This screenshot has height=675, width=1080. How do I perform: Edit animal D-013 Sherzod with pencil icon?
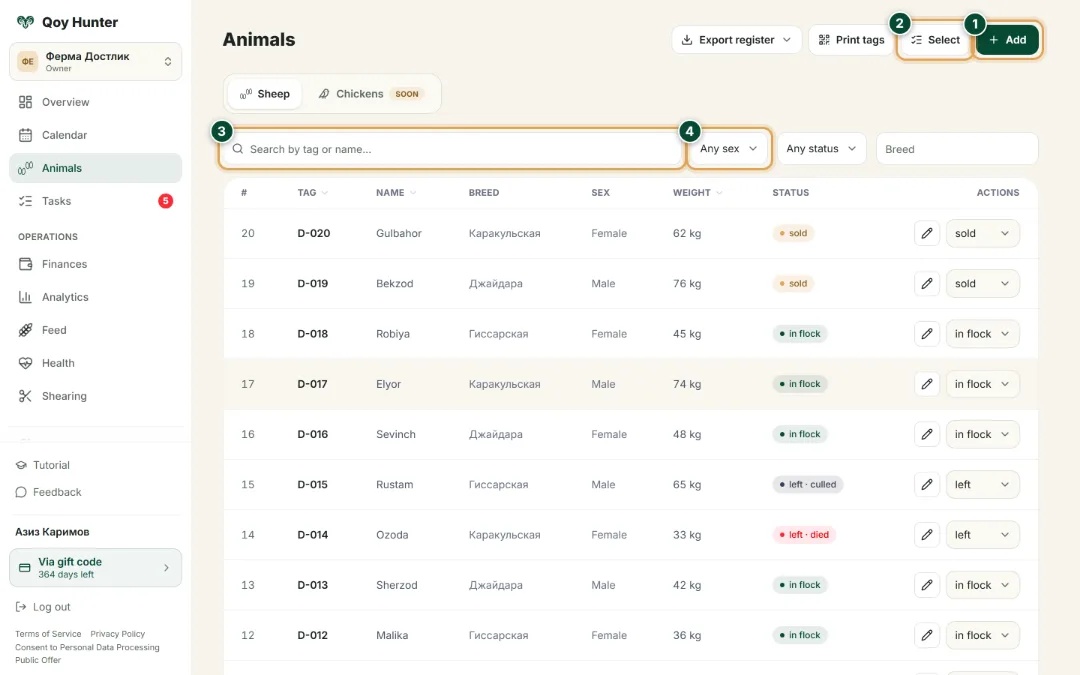pyautogui.click(x=927, y=585)
